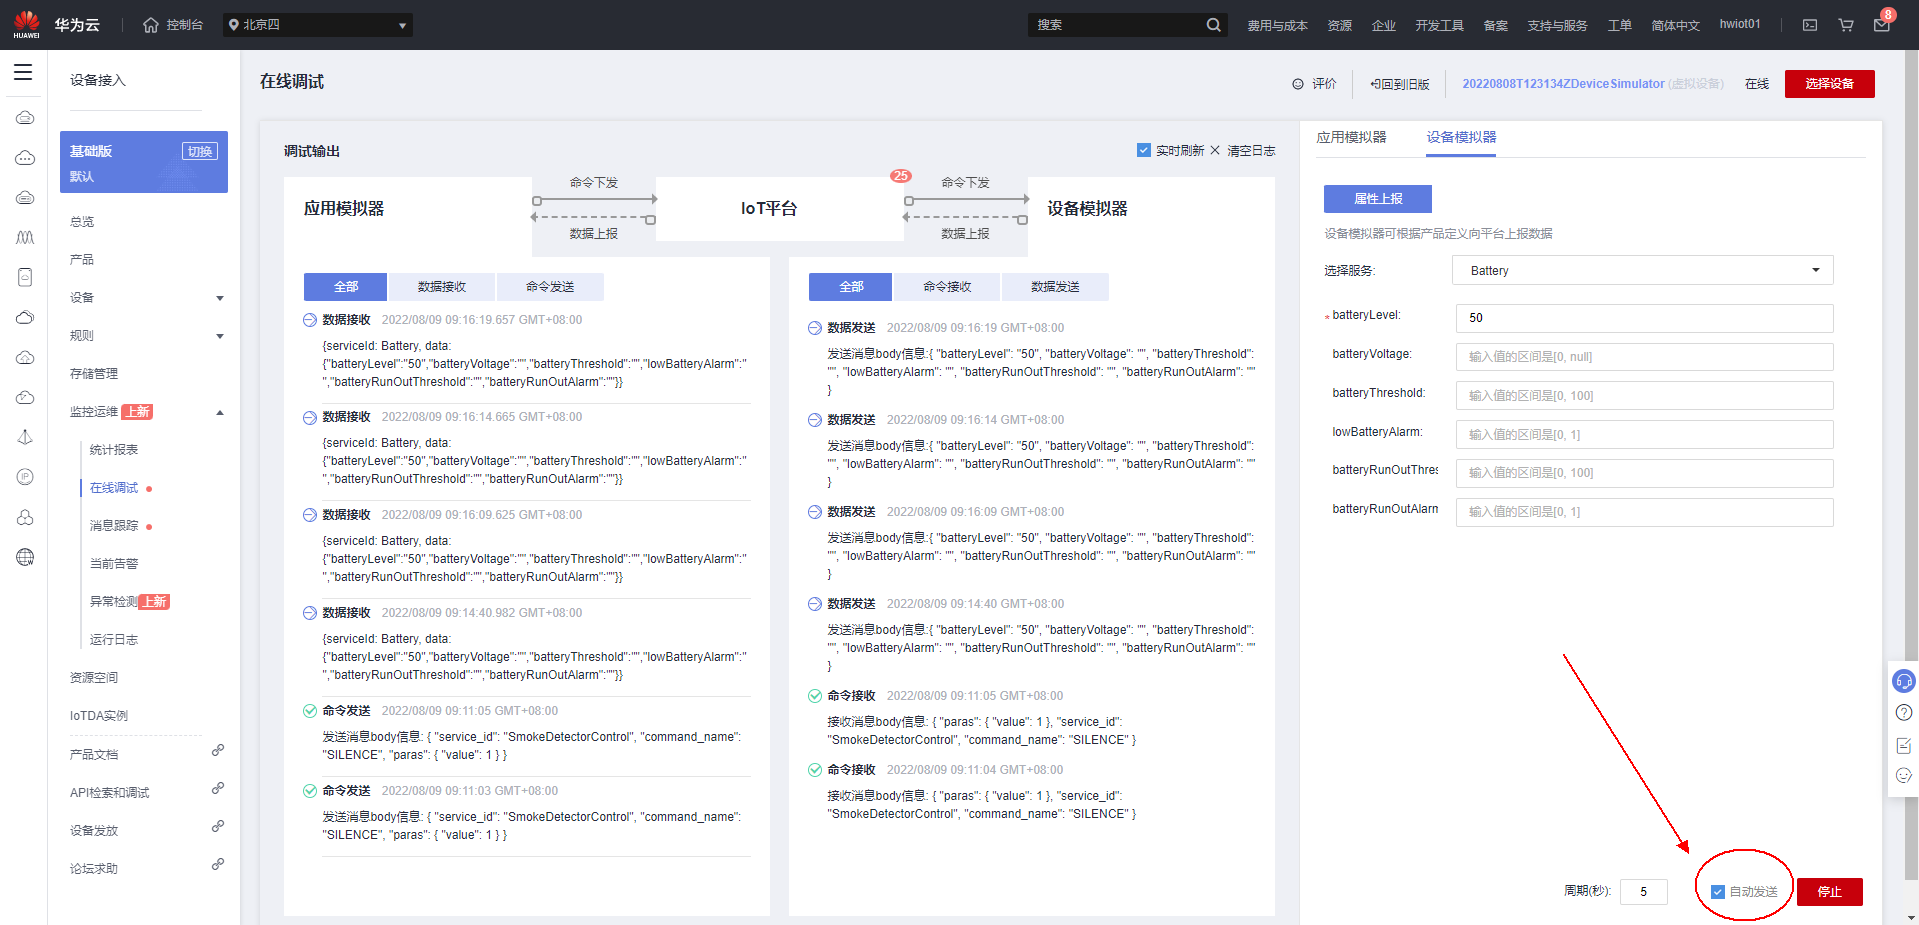1919x925 pixels.
Task: Open the 北京四 region dropdown
Action: (317, 25)
